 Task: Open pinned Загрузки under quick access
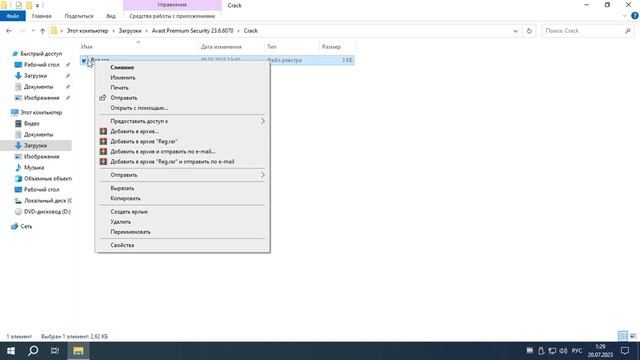pyautogui.click(x=35, y=76)
